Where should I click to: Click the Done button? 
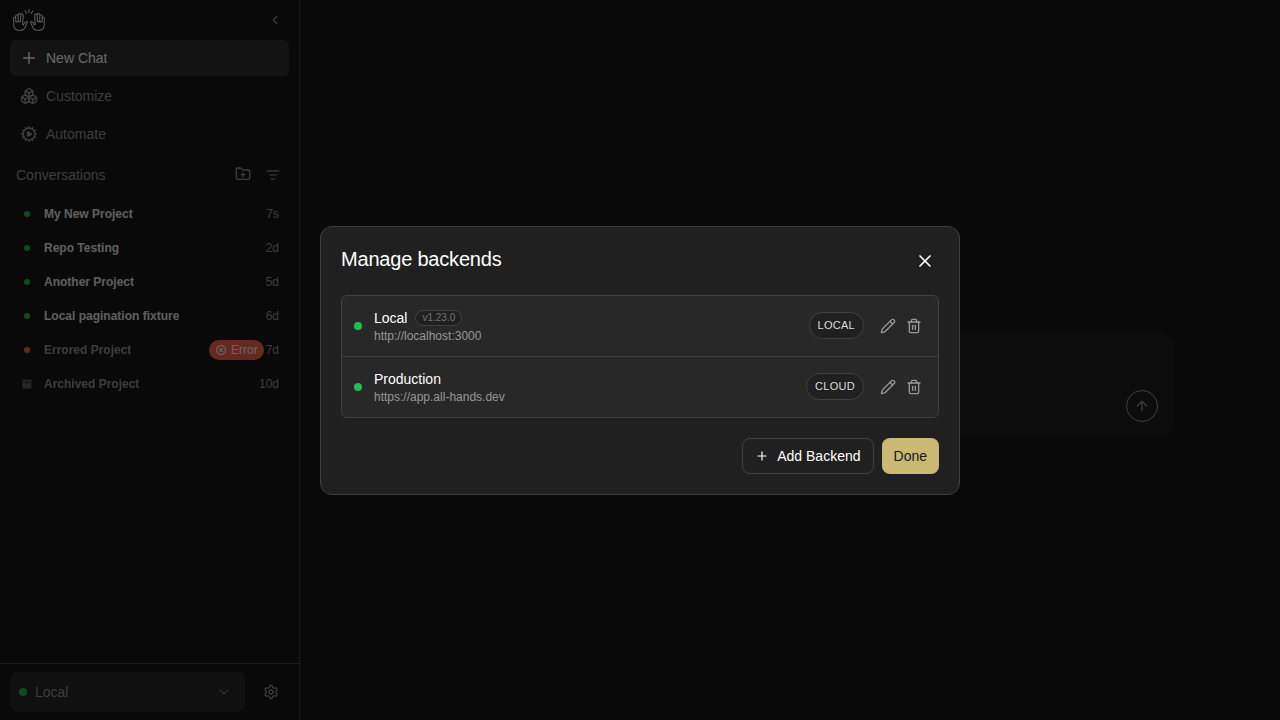(x=910, y=456)
